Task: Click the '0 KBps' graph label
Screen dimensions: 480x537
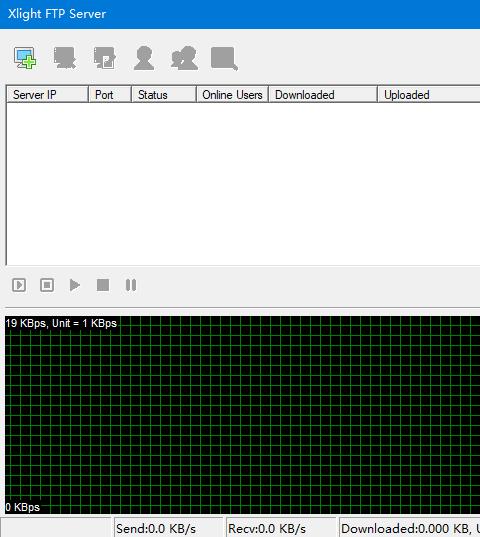Action: (x=23, y=507)
